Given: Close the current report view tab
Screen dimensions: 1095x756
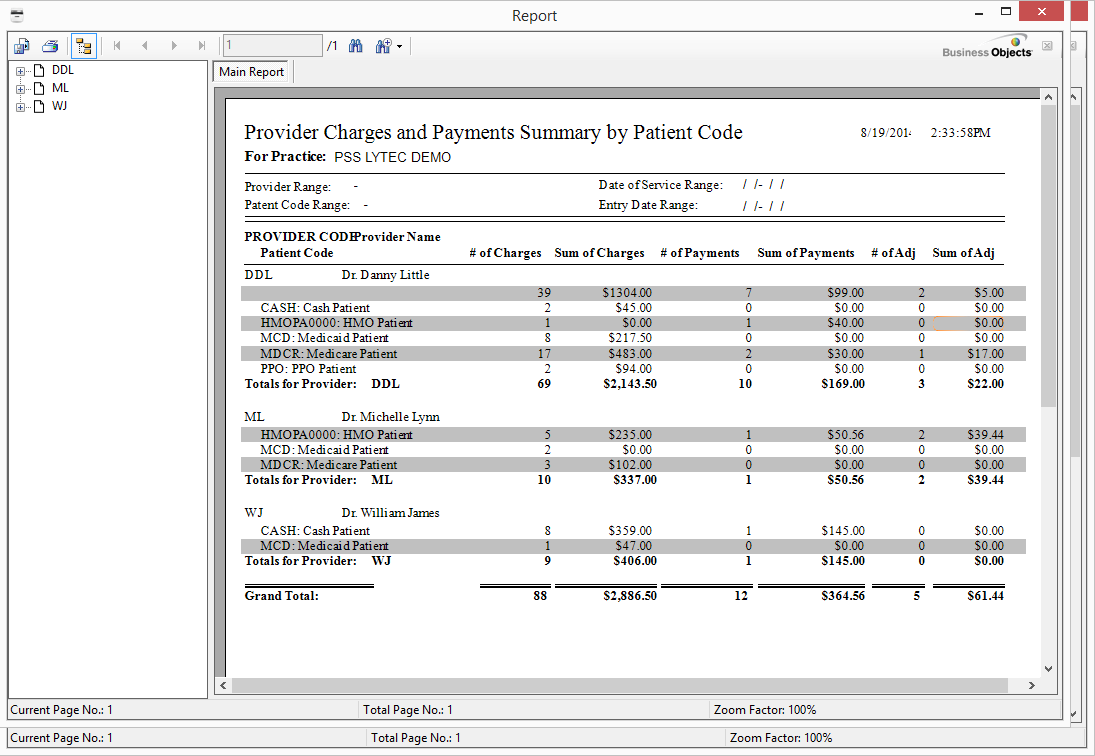Looking at the screenshot, I should 1047,46.
